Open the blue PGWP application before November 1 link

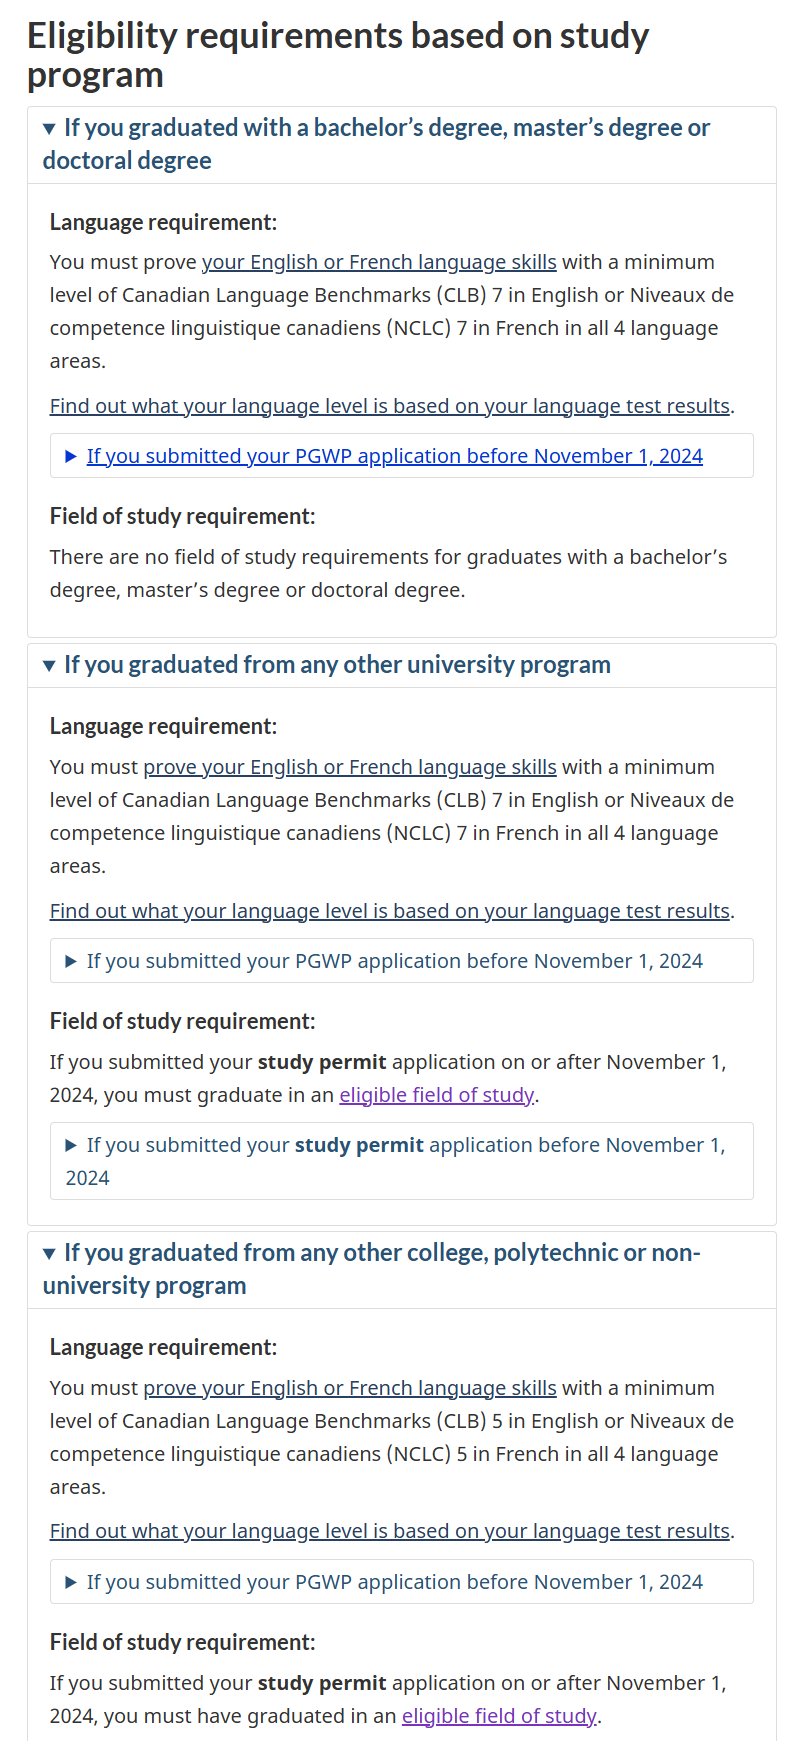[394, 456]
